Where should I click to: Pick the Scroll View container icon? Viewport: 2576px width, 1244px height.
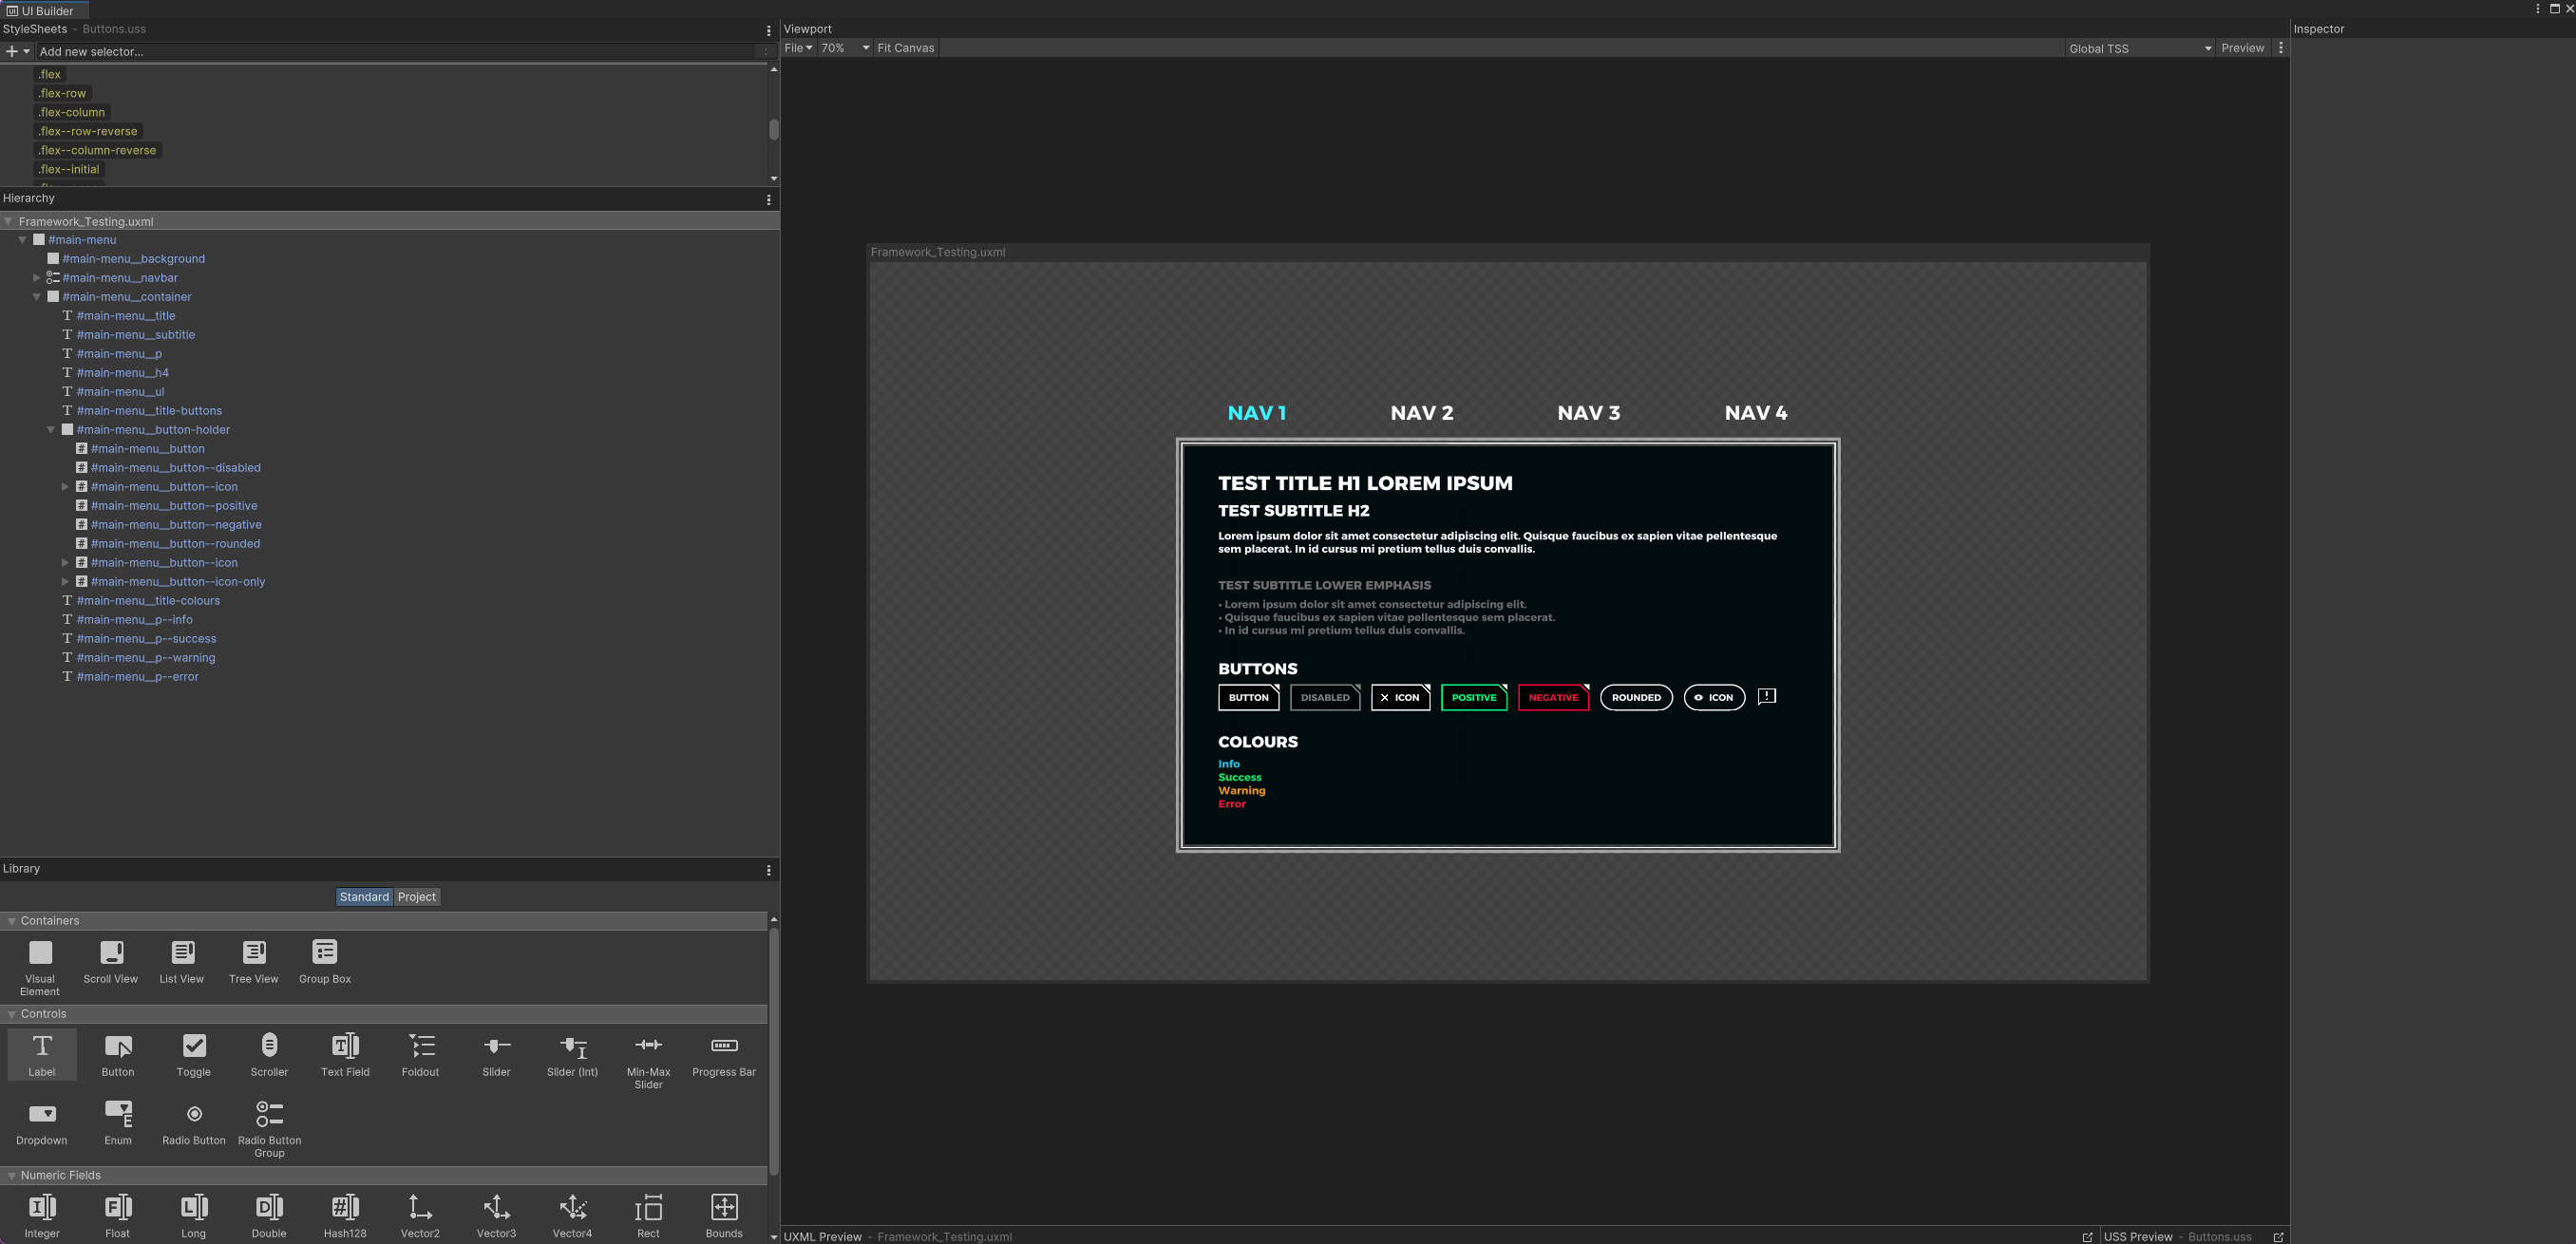coord(111,952)
